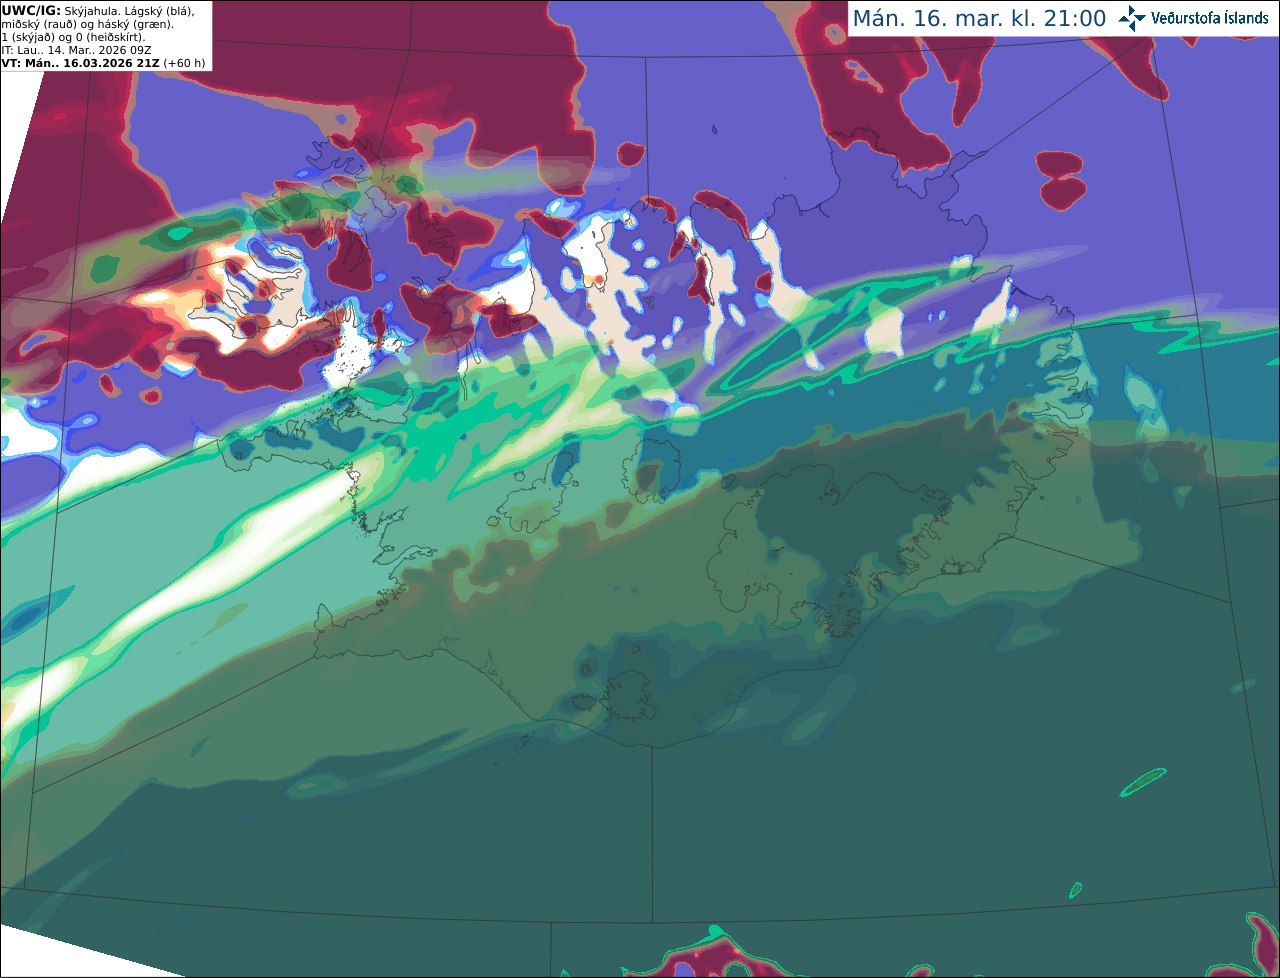Click the 'Veðurstofa Íslands' name text
Screen dimensions: 1280x978
click(x=1210, y=18)
